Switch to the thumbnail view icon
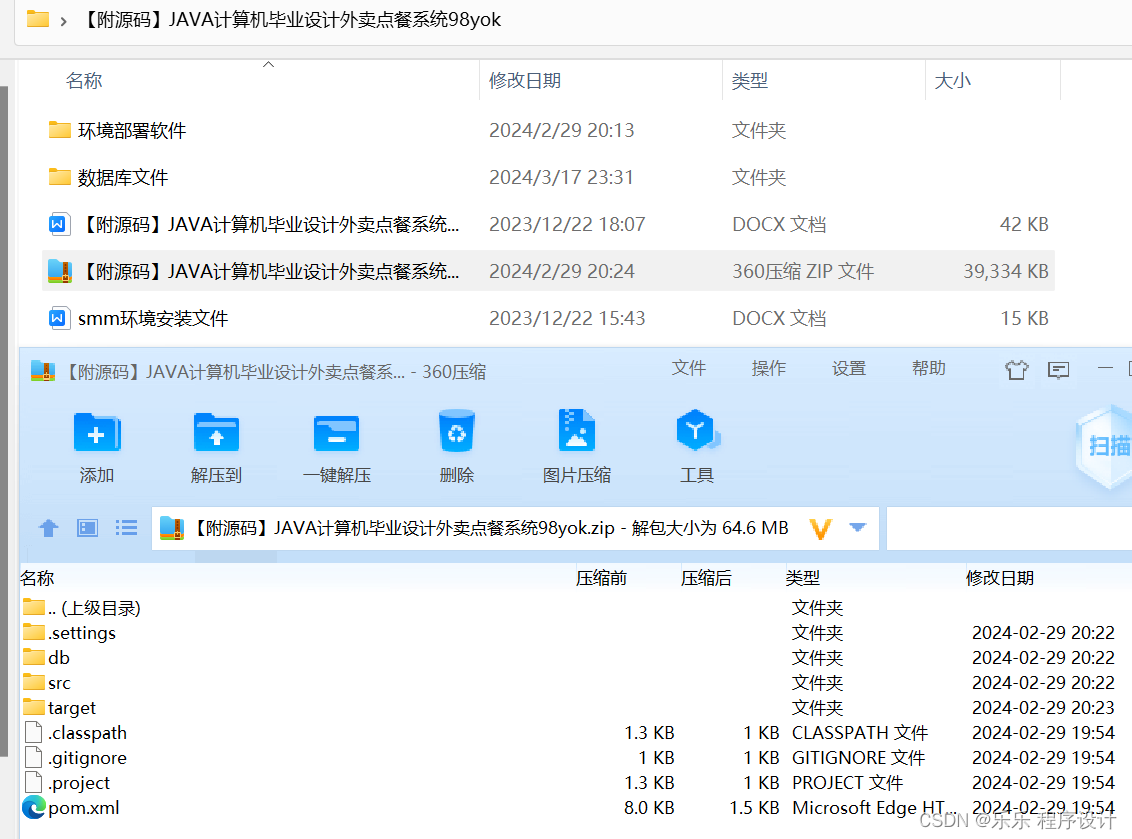 pos(86,528)
